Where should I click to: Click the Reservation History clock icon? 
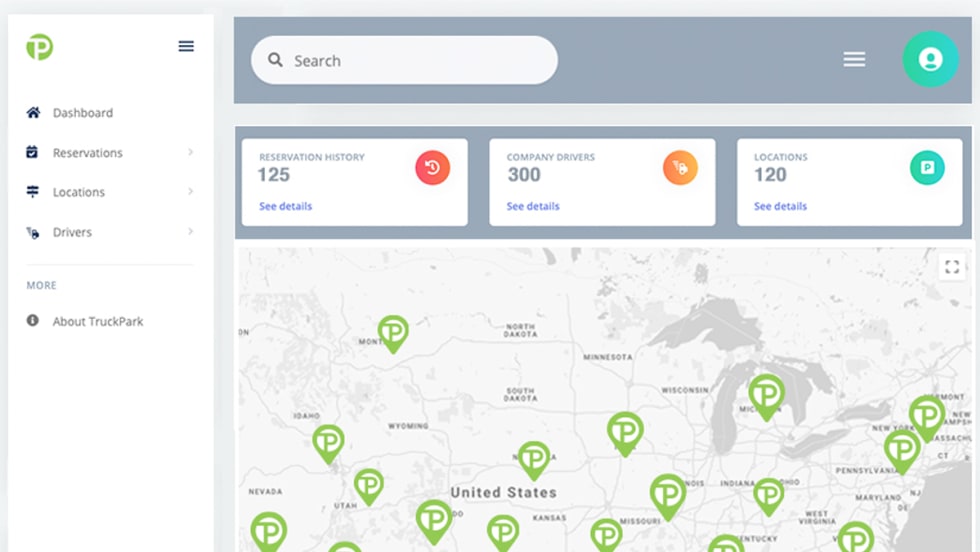click(432, 168)
